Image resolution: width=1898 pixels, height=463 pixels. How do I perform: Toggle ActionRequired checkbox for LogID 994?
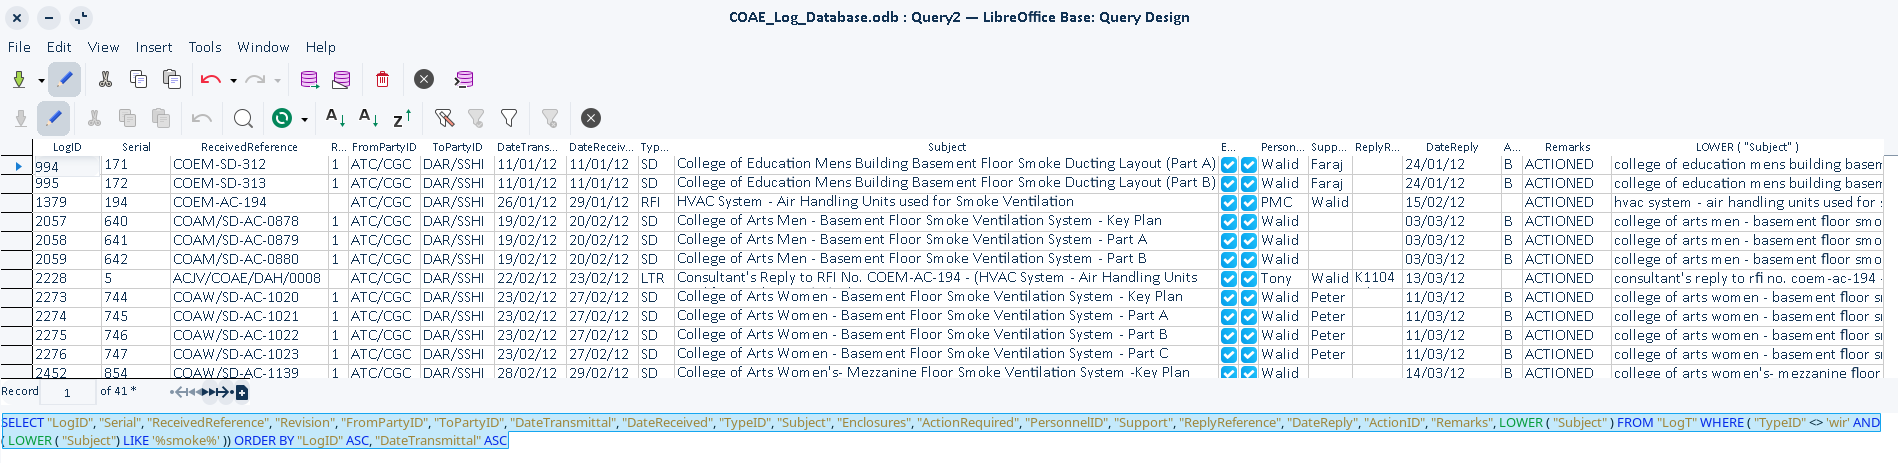click(1249, 165)
